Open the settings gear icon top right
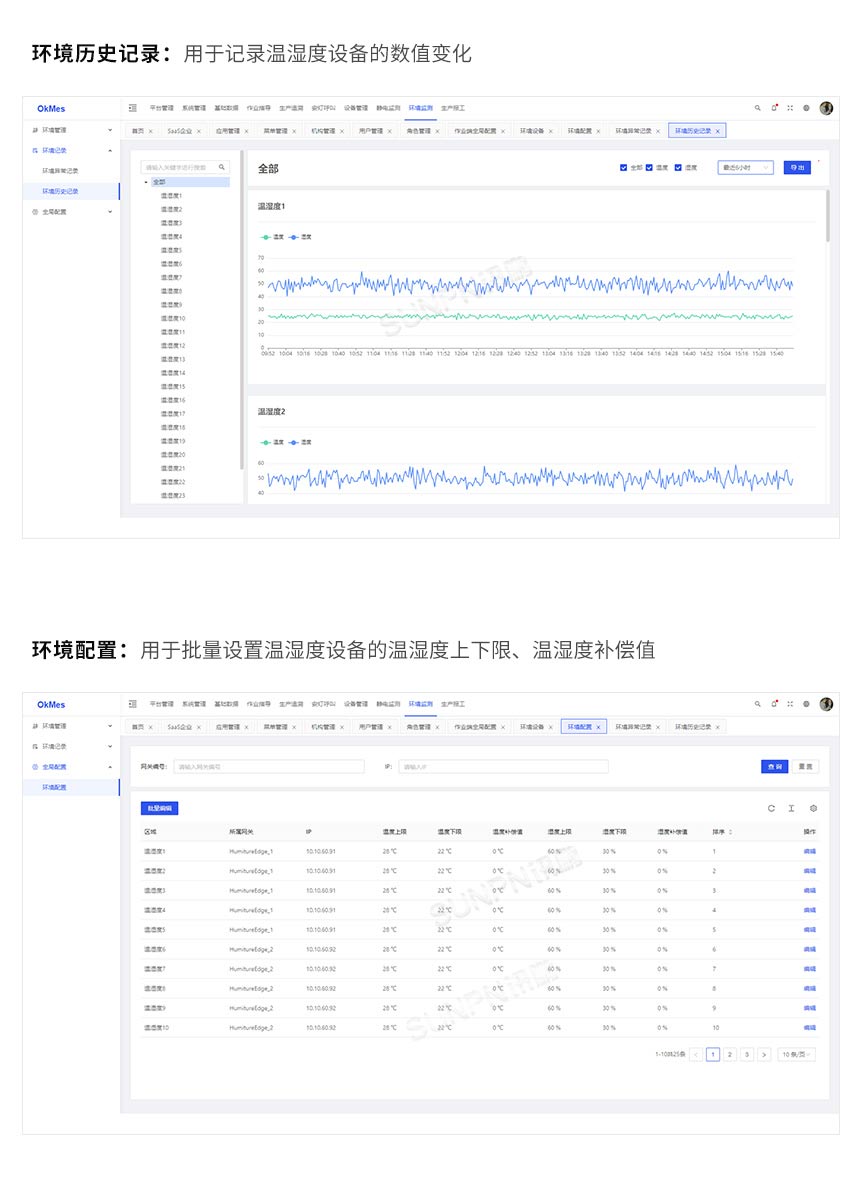Viewport: 860px width, 1197px height. [807, 108]
